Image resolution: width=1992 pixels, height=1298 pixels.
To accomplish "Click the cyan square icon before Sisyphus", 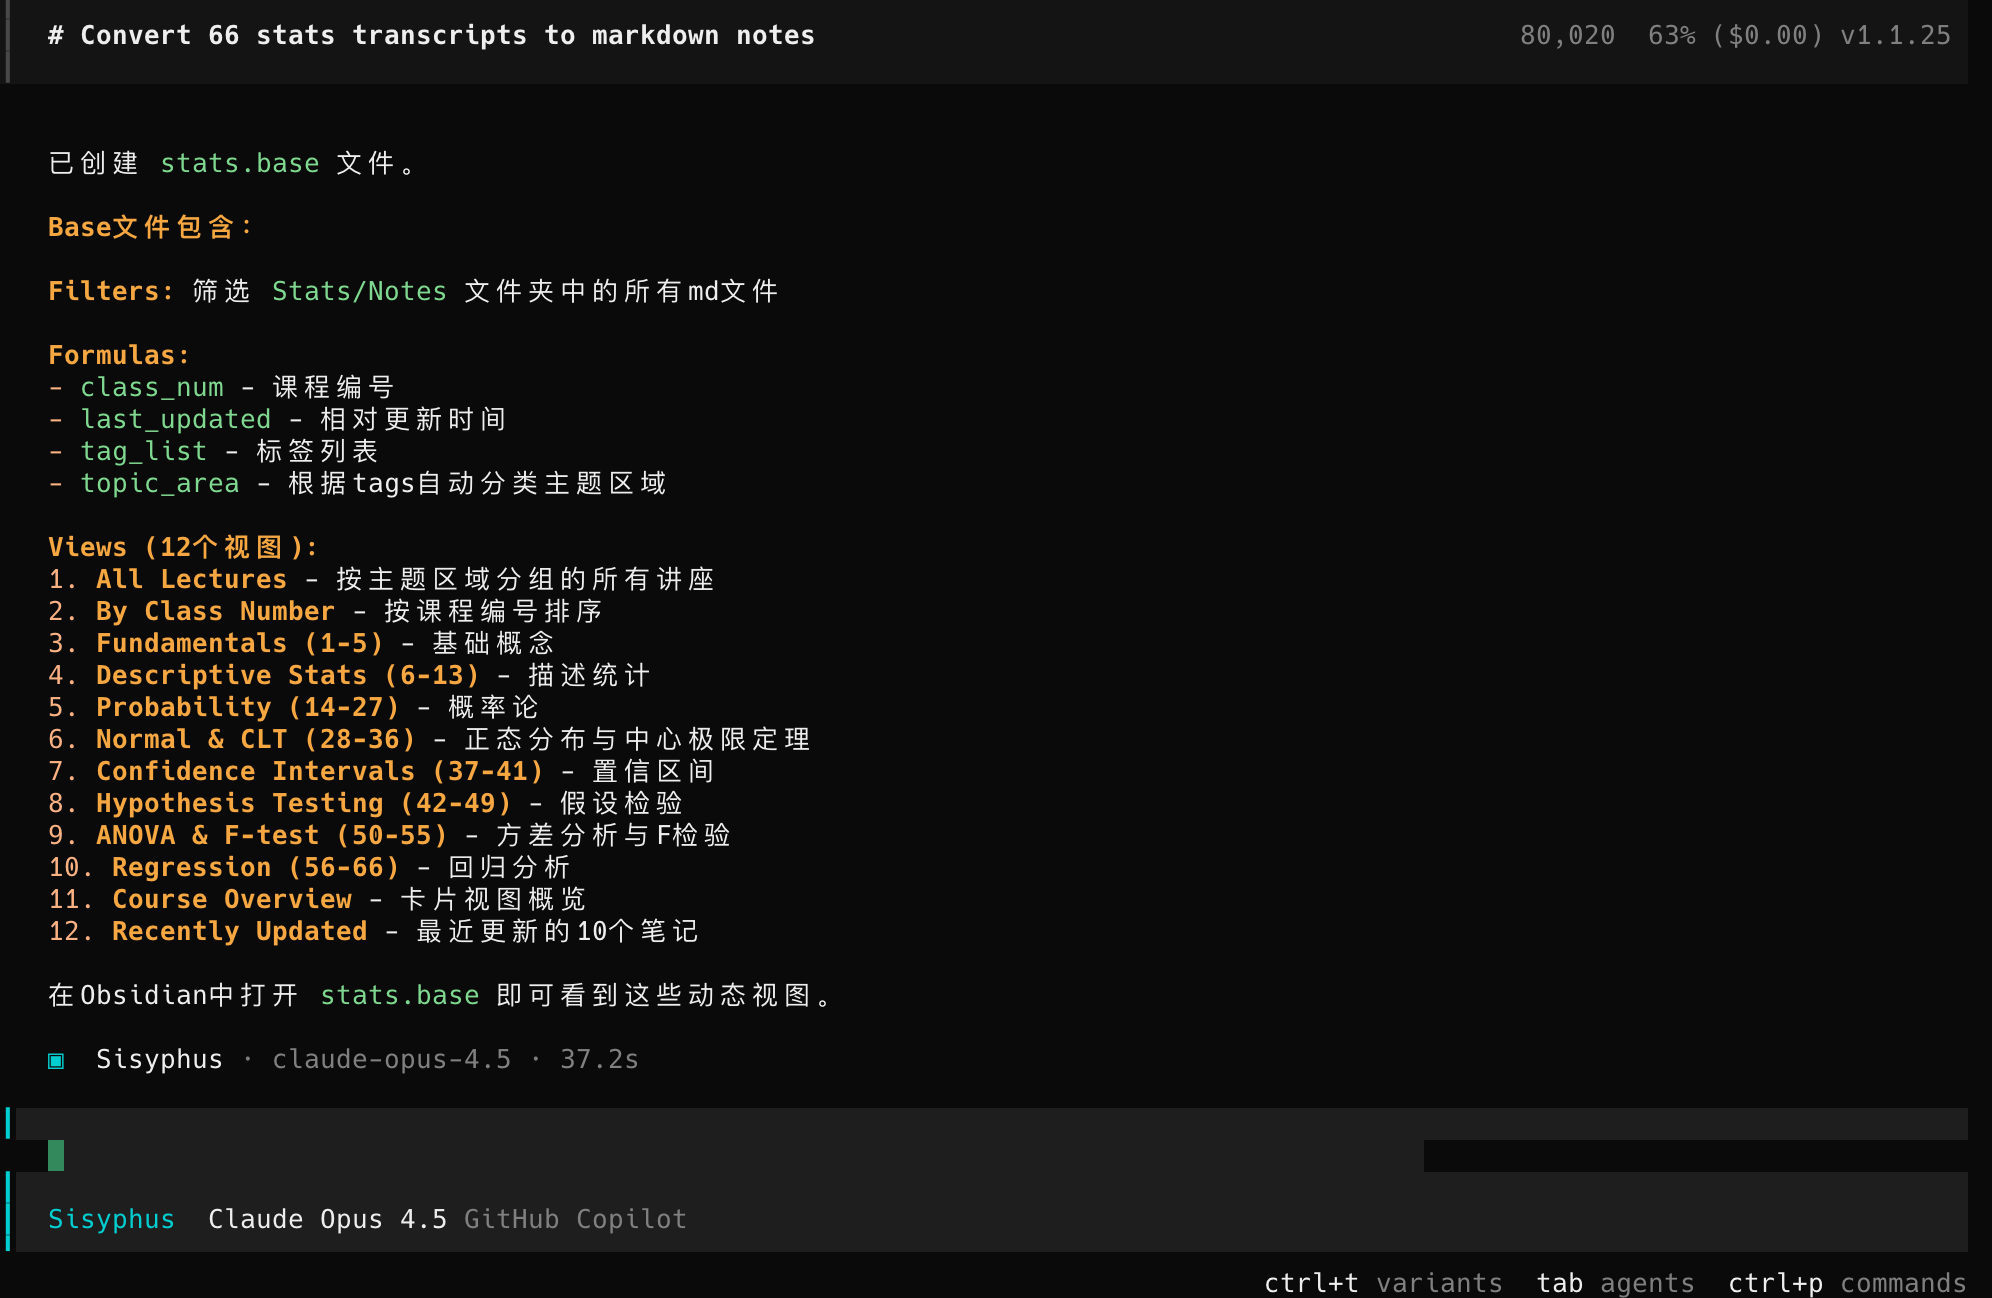I will [56, 1060].
